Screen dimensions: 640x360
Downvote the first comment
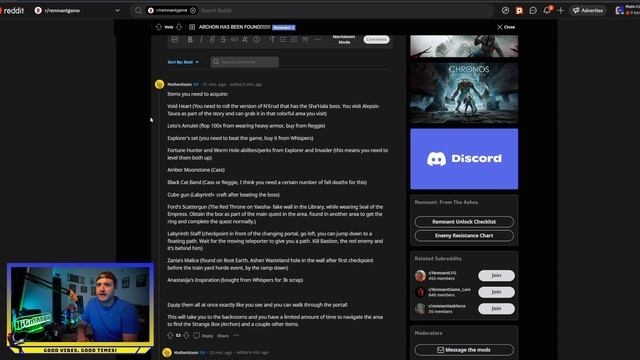[186, 336]
